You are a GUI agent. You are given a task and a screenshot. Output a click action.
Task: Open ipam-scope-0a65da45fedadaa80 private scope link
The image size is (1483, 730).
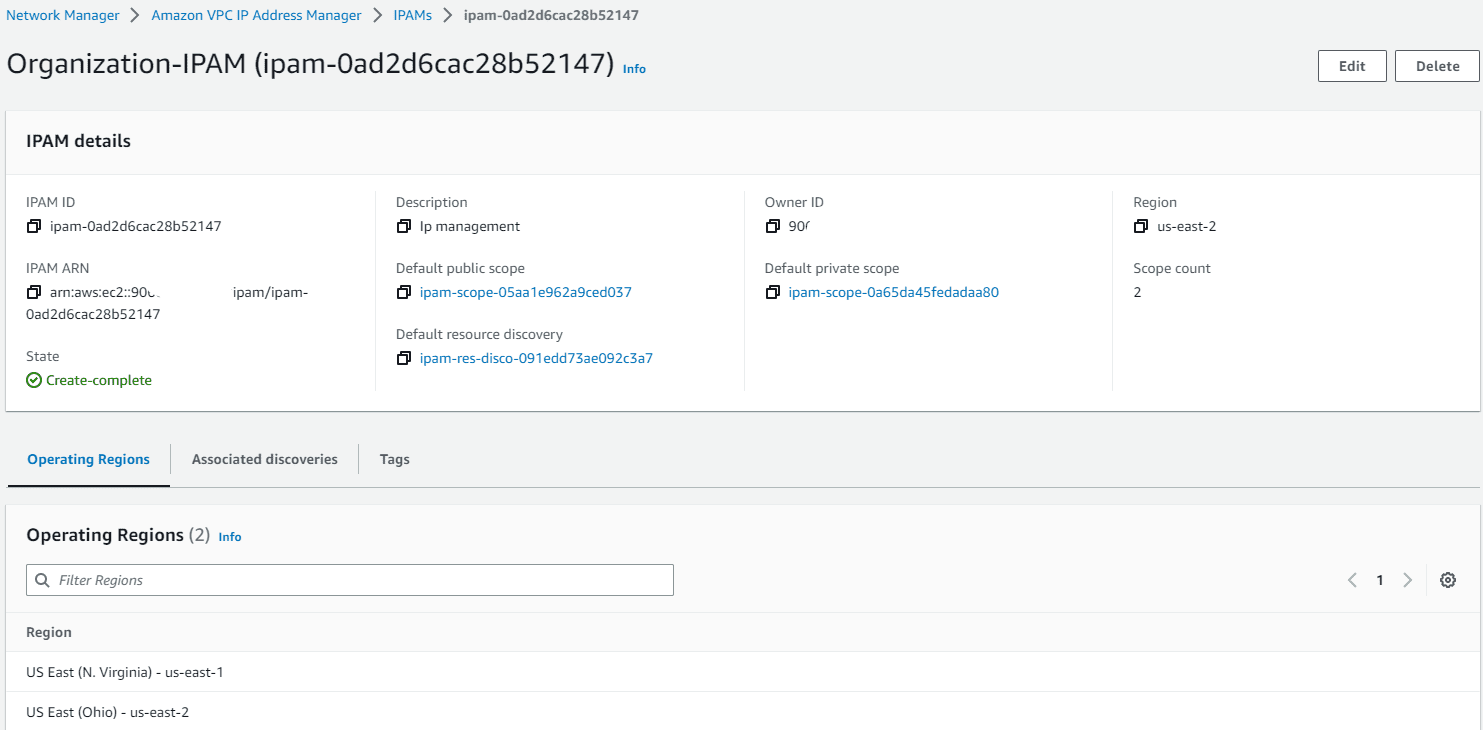coord(894,293)
